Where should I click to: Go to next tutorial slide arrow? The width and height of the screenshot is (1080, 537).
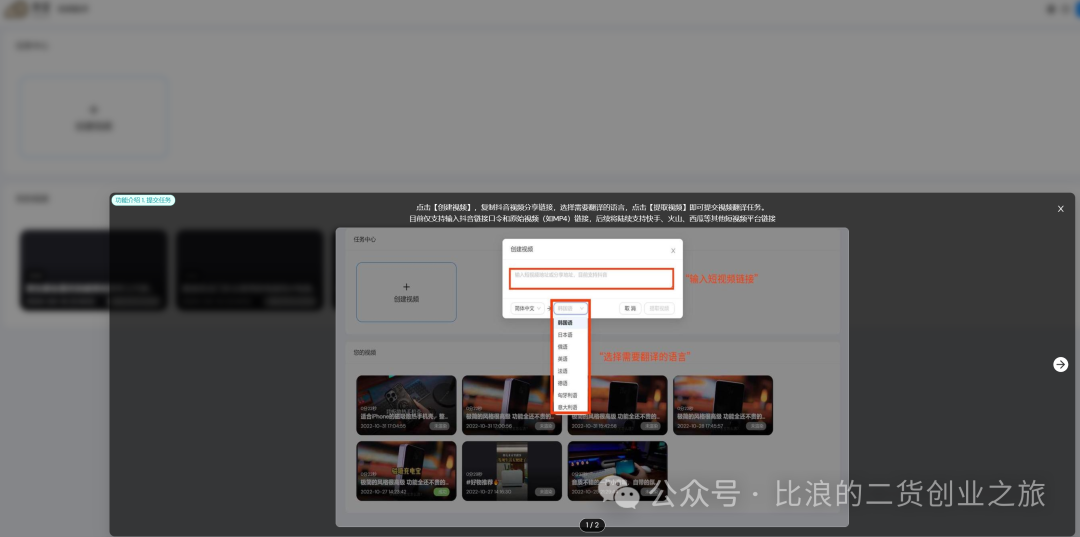pyautogui.click(x=1060, y=365)
